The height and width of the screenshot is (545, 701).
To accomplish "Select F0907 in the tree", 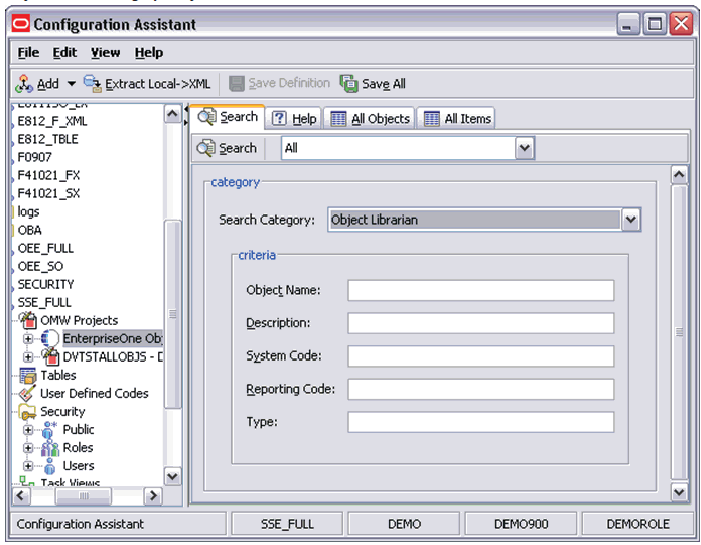I will [34, 157].
